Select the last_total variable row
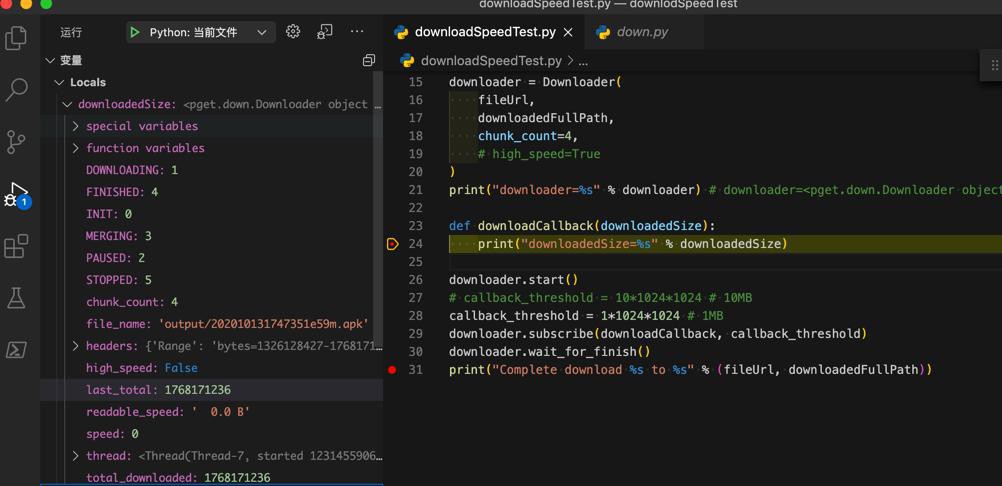The height and width of the screenshot is (486, 1002). [212, 390]
